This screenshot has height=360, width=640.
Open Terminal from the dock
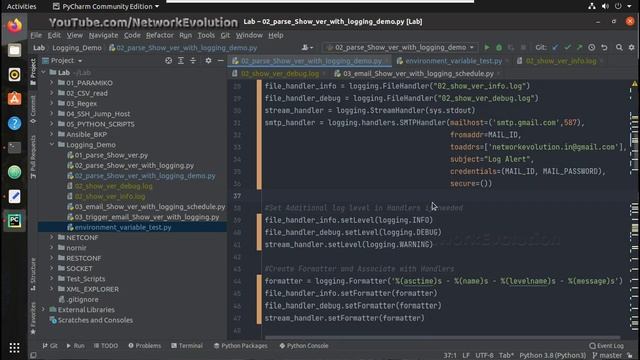coord(14,148)
